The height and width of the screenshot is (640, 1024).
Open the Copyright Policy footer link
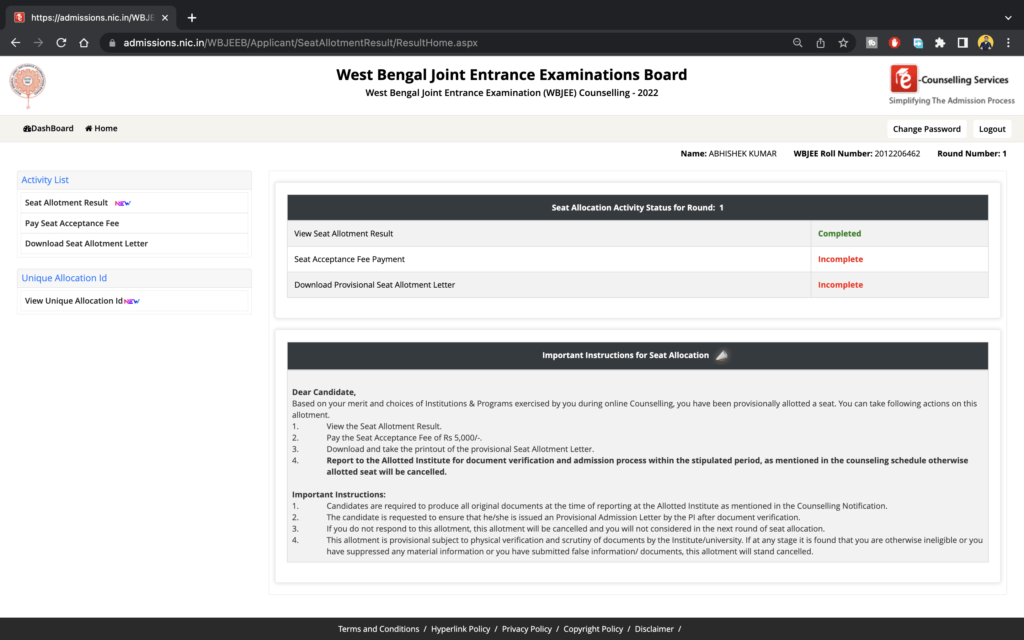[x=593, y=629]
